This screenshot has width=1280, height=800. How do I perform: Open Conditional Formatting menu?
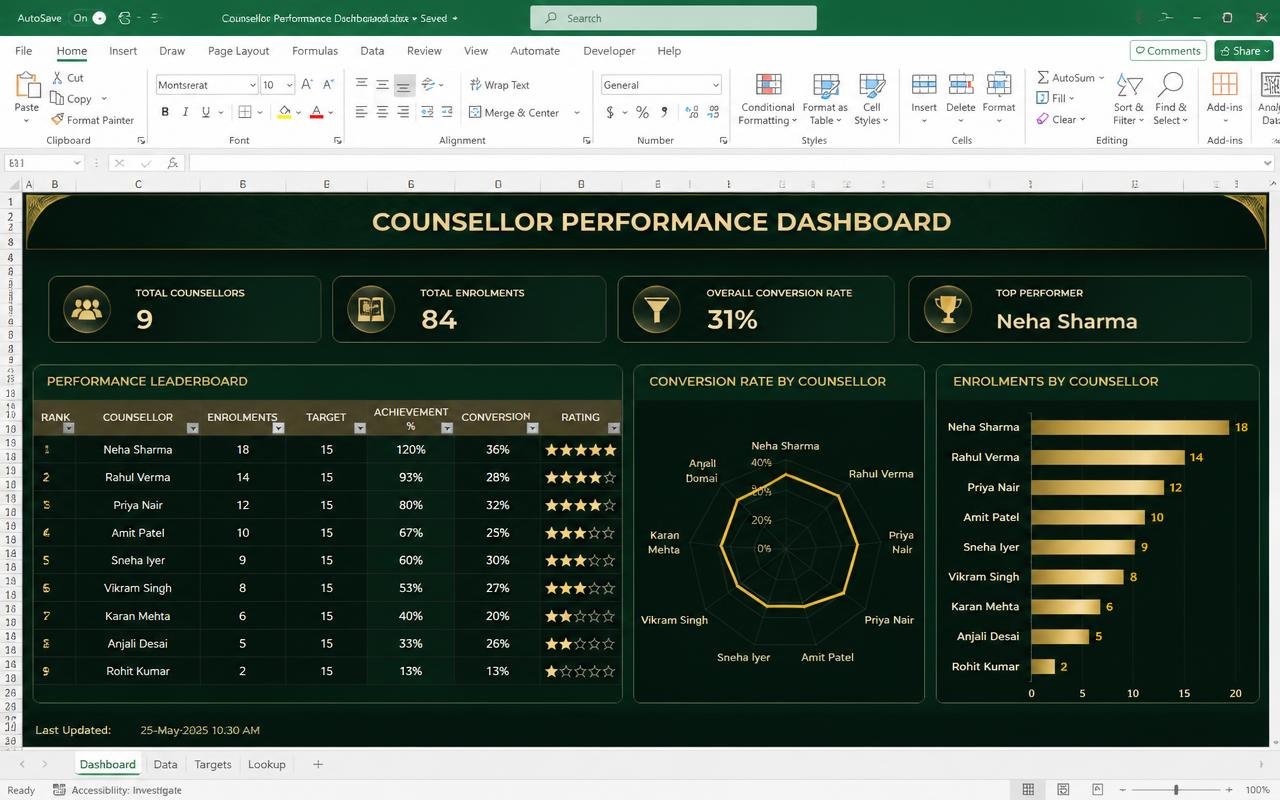coord(768,100)
